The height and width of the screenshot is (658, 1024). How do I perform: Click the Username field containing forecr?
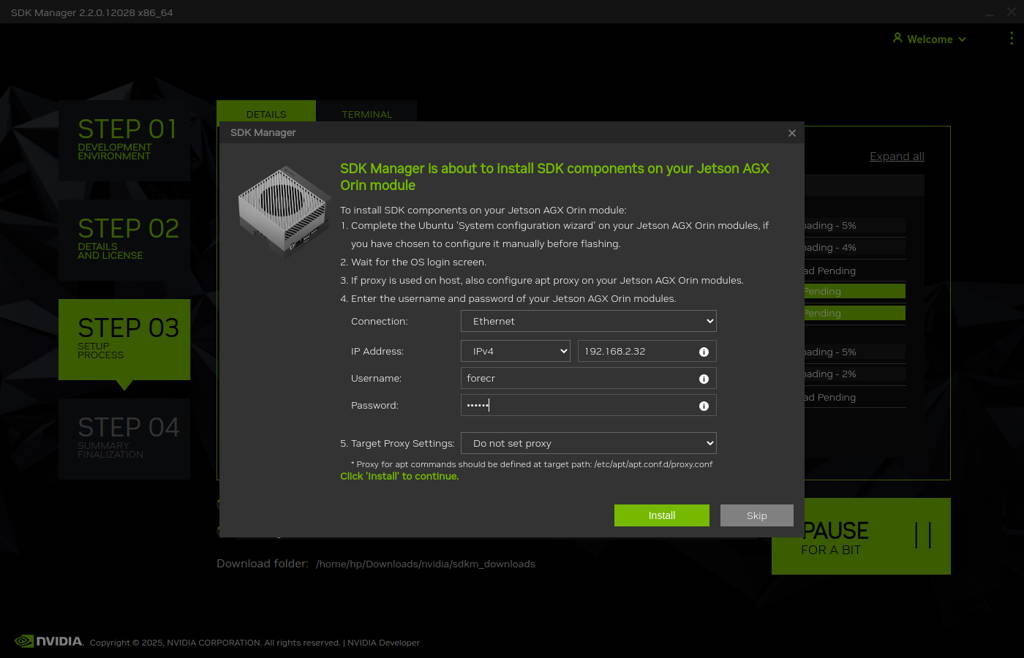588,378
